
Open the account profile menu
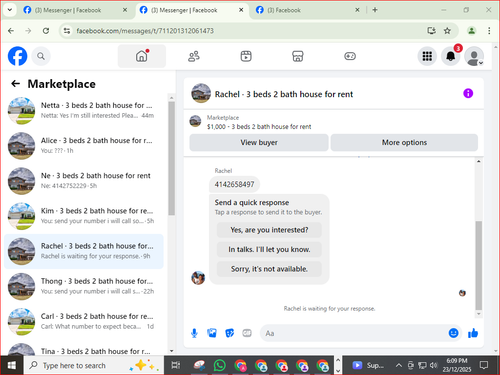(x=474, y=56)
